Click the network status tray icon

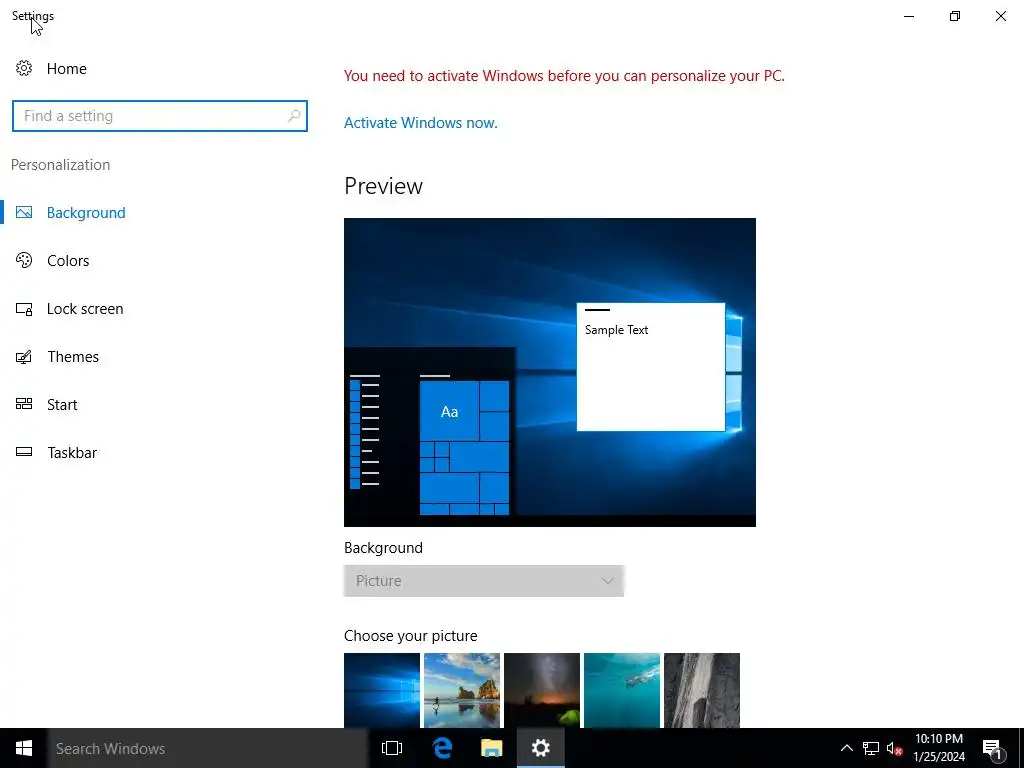[871, 748]
